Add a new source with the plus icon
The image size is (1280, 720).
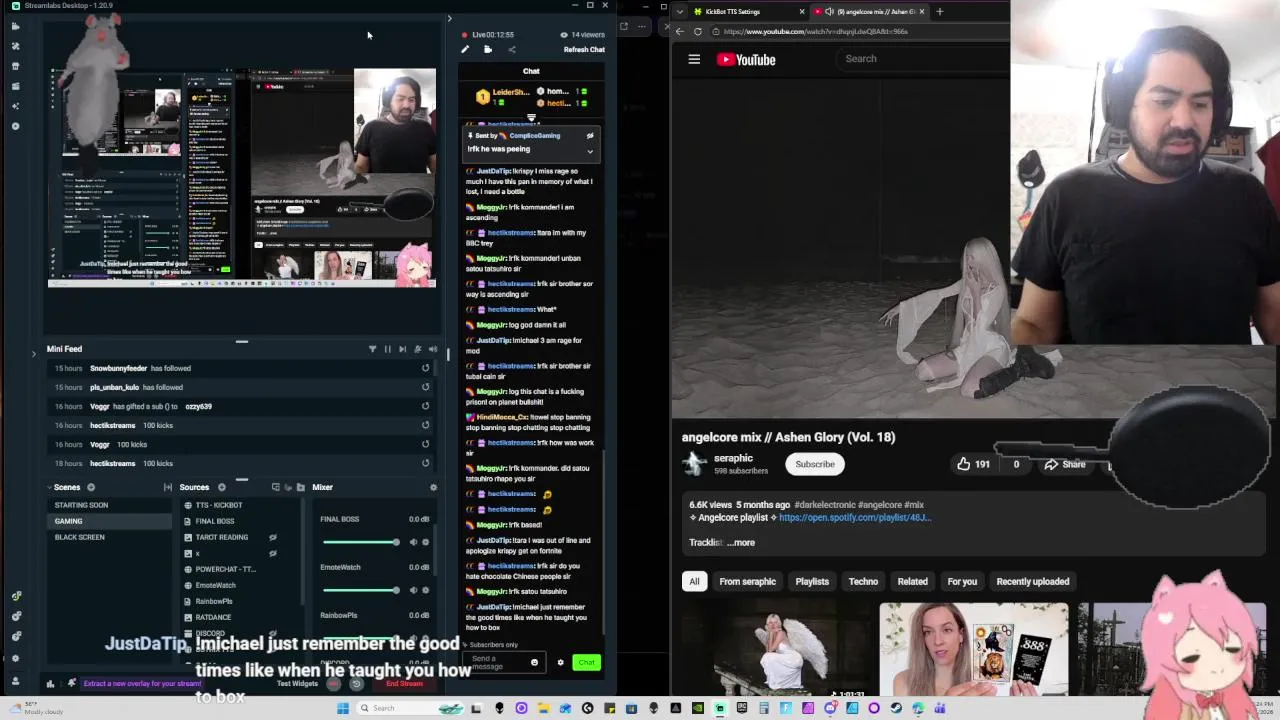(222, 487)
